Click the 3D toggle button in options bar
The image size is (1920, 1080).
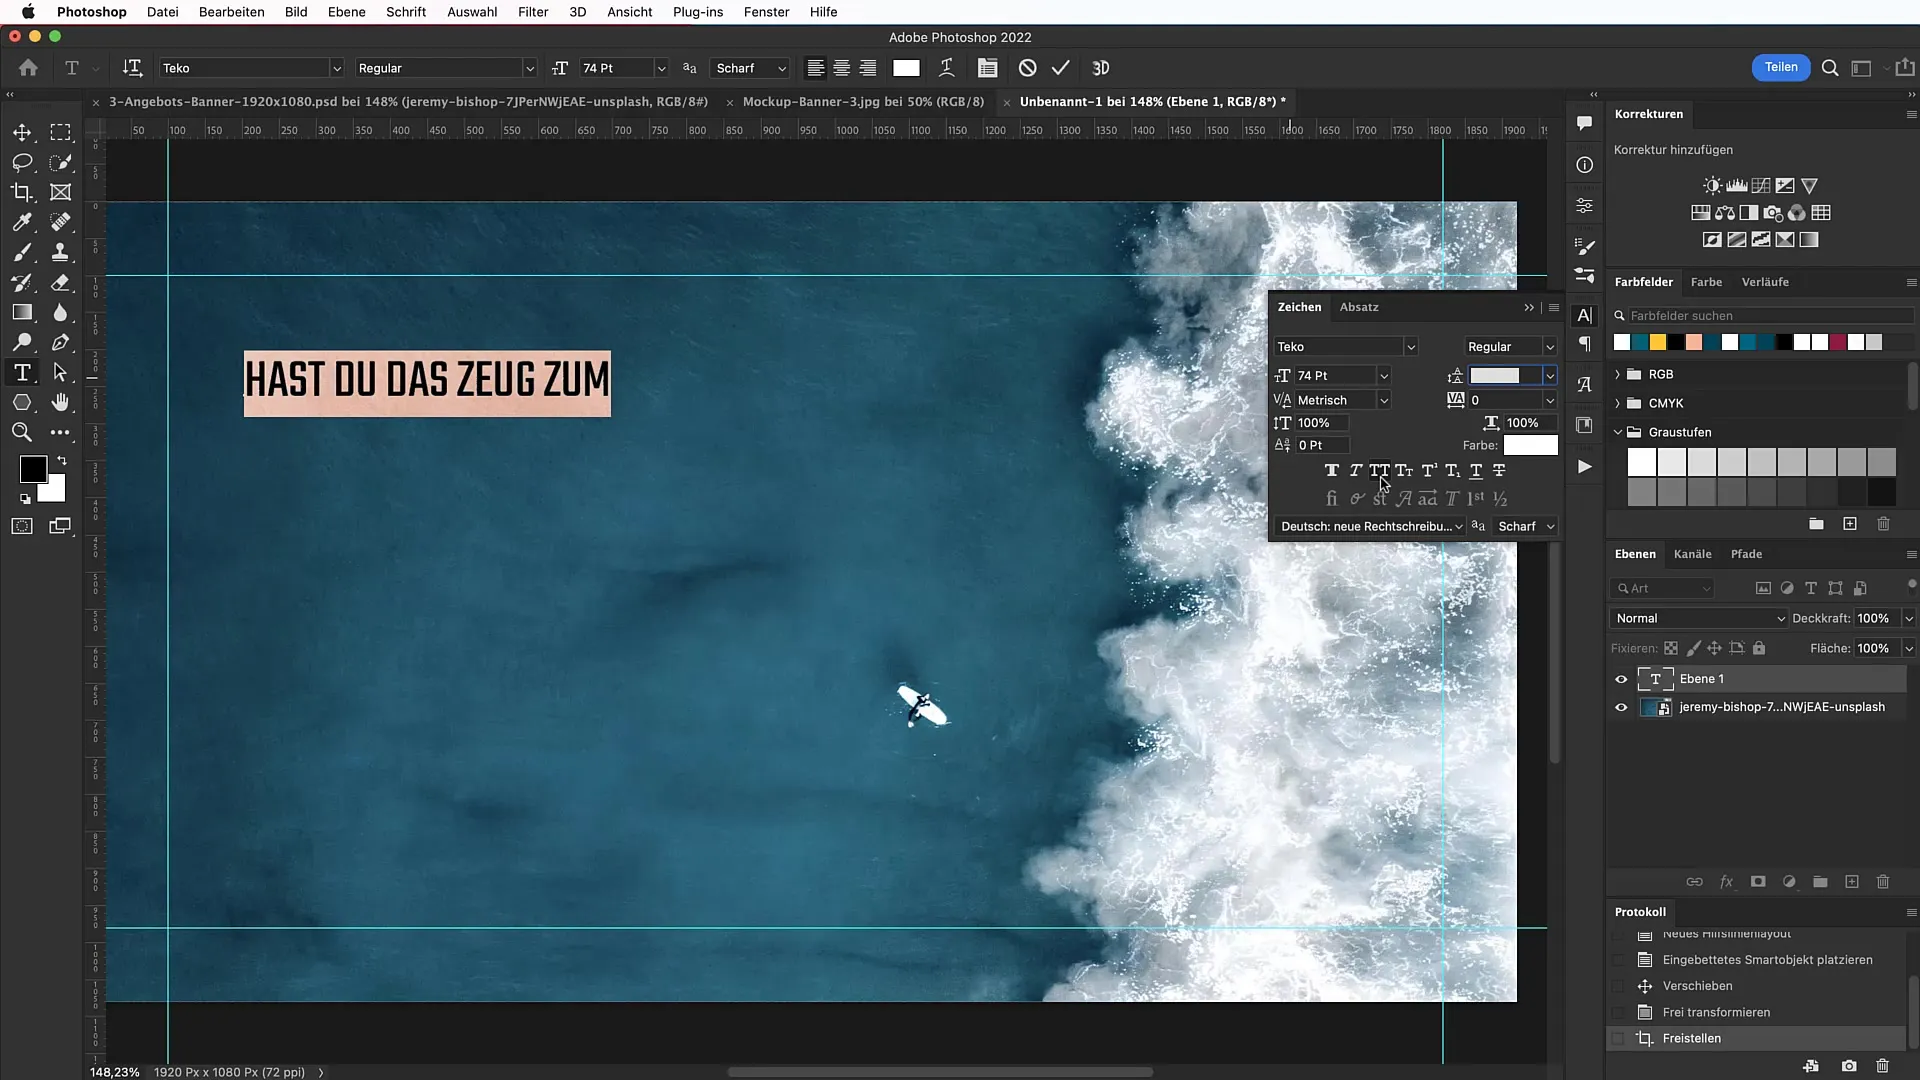(x=1102, y=67)
